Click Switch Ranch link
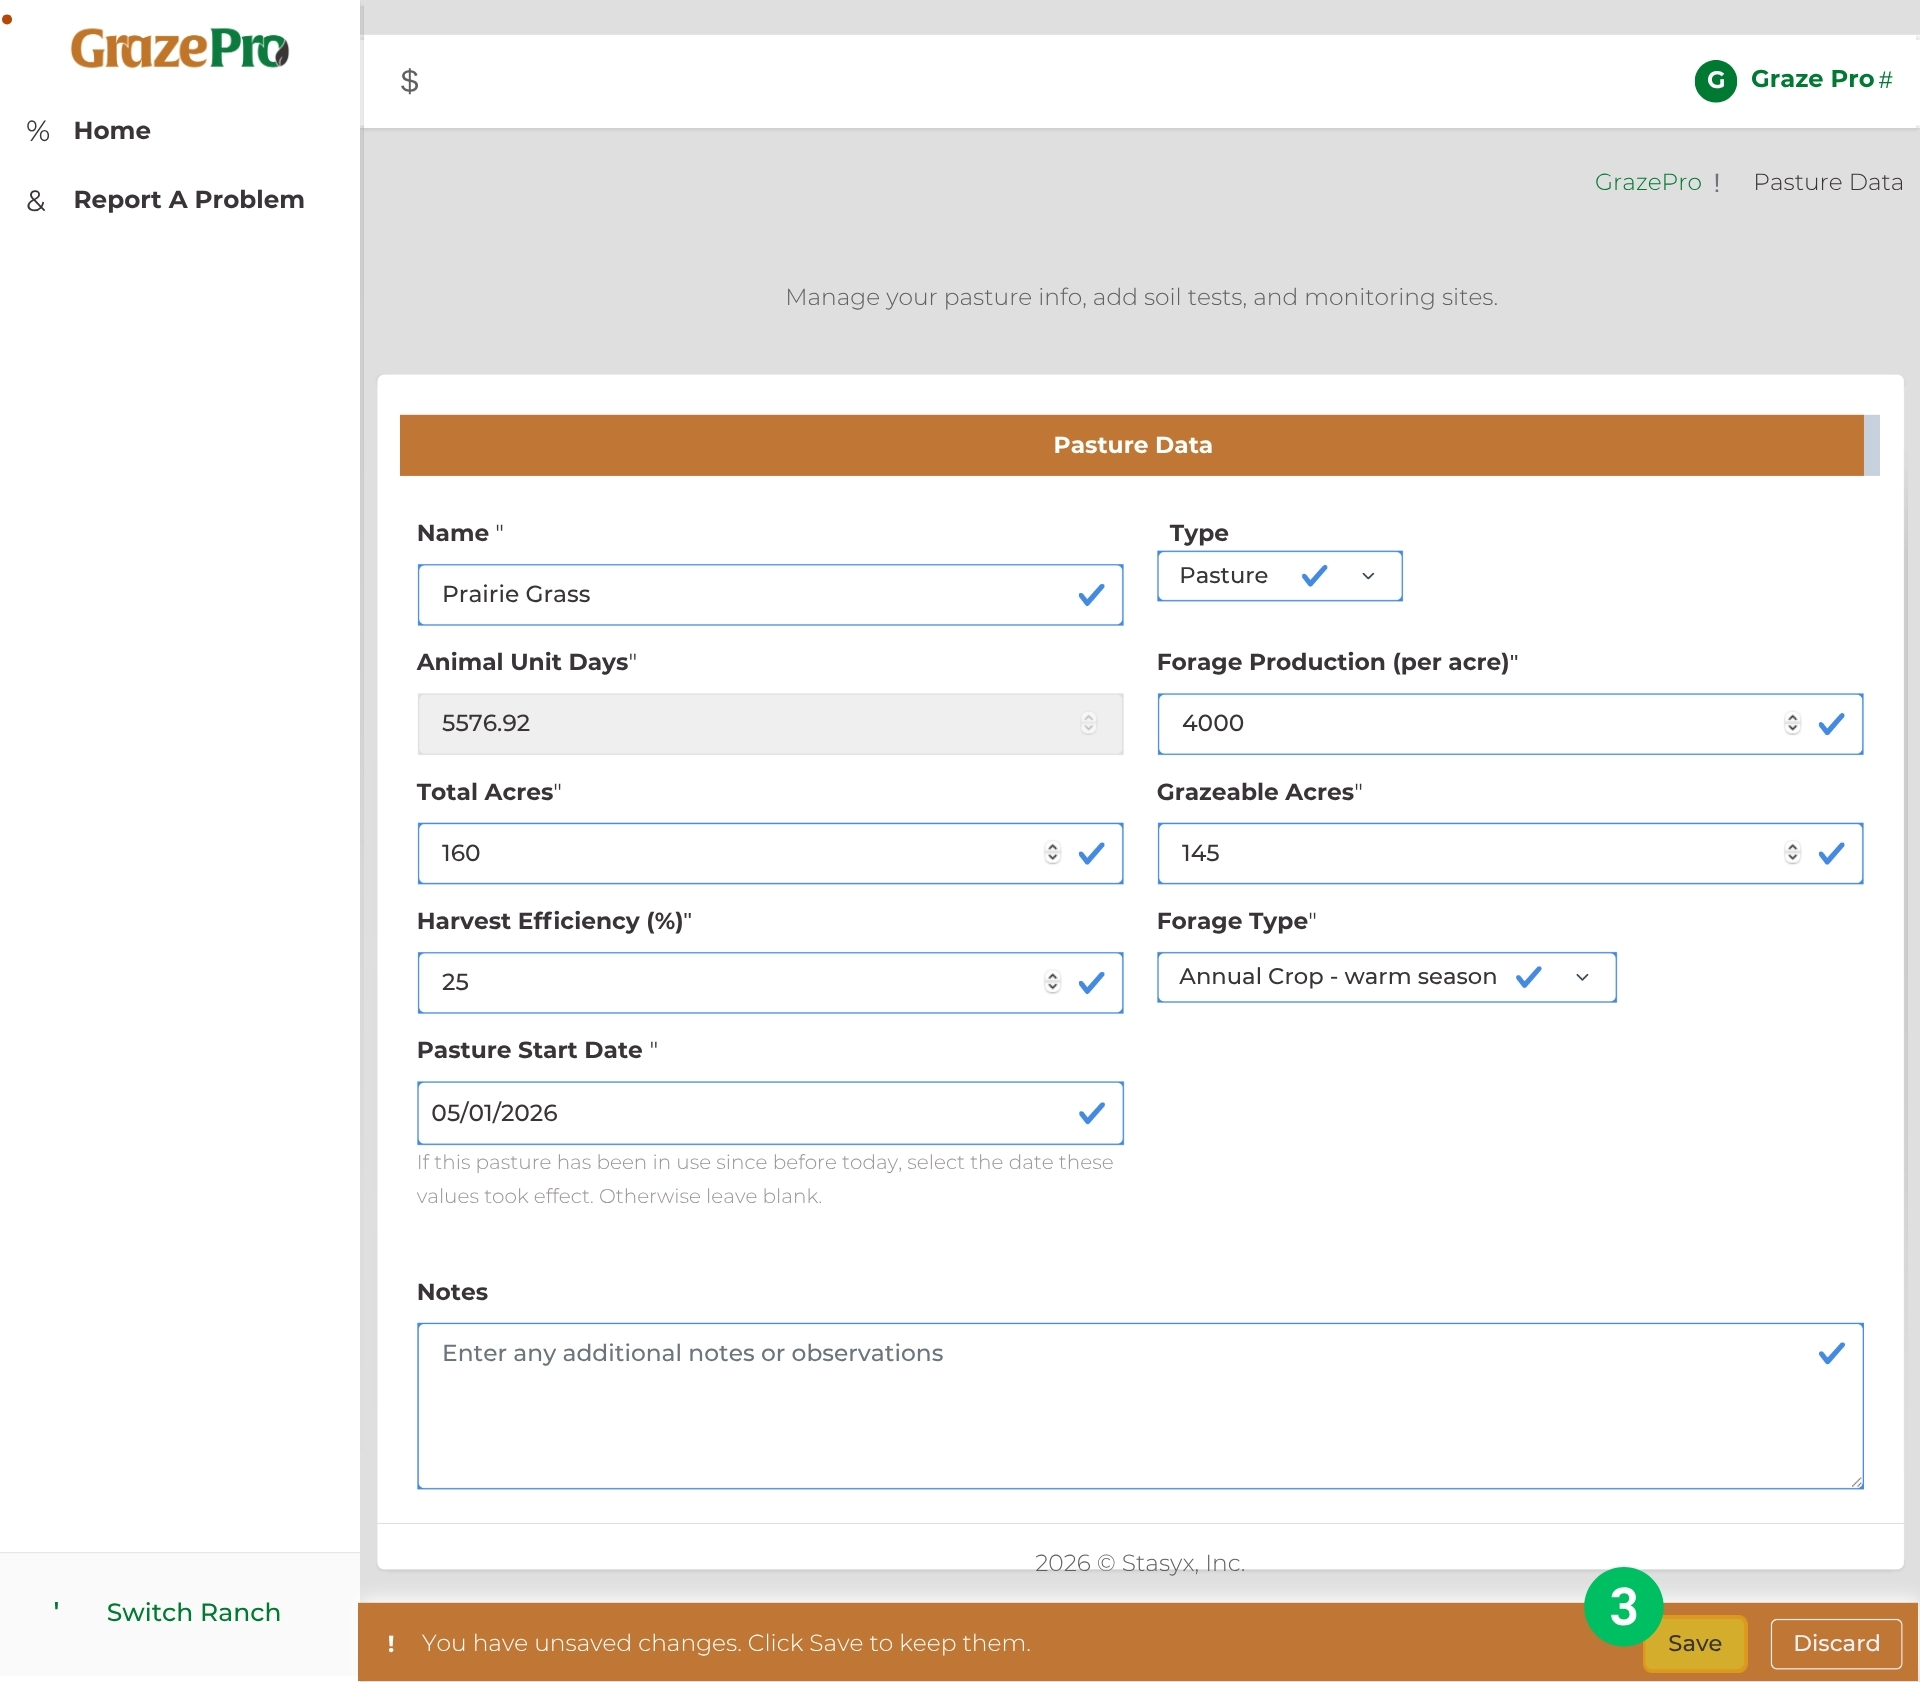1920x1682 pixels. 194,1613
